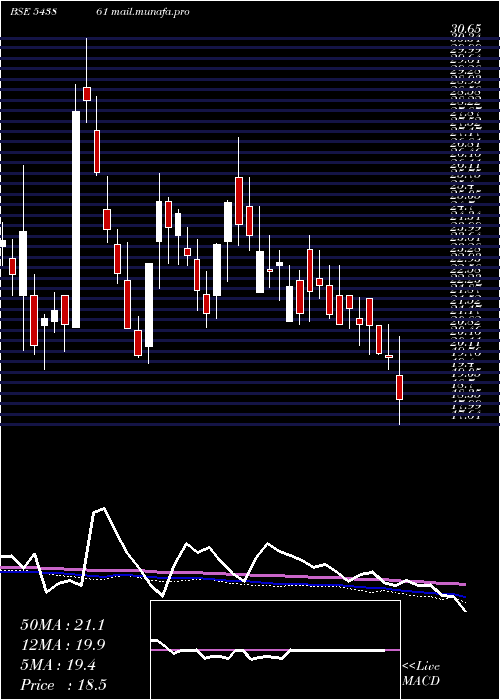Click the "<<Live MACD" label
This screenshot has width=500, height=700.
click(421, 674)
